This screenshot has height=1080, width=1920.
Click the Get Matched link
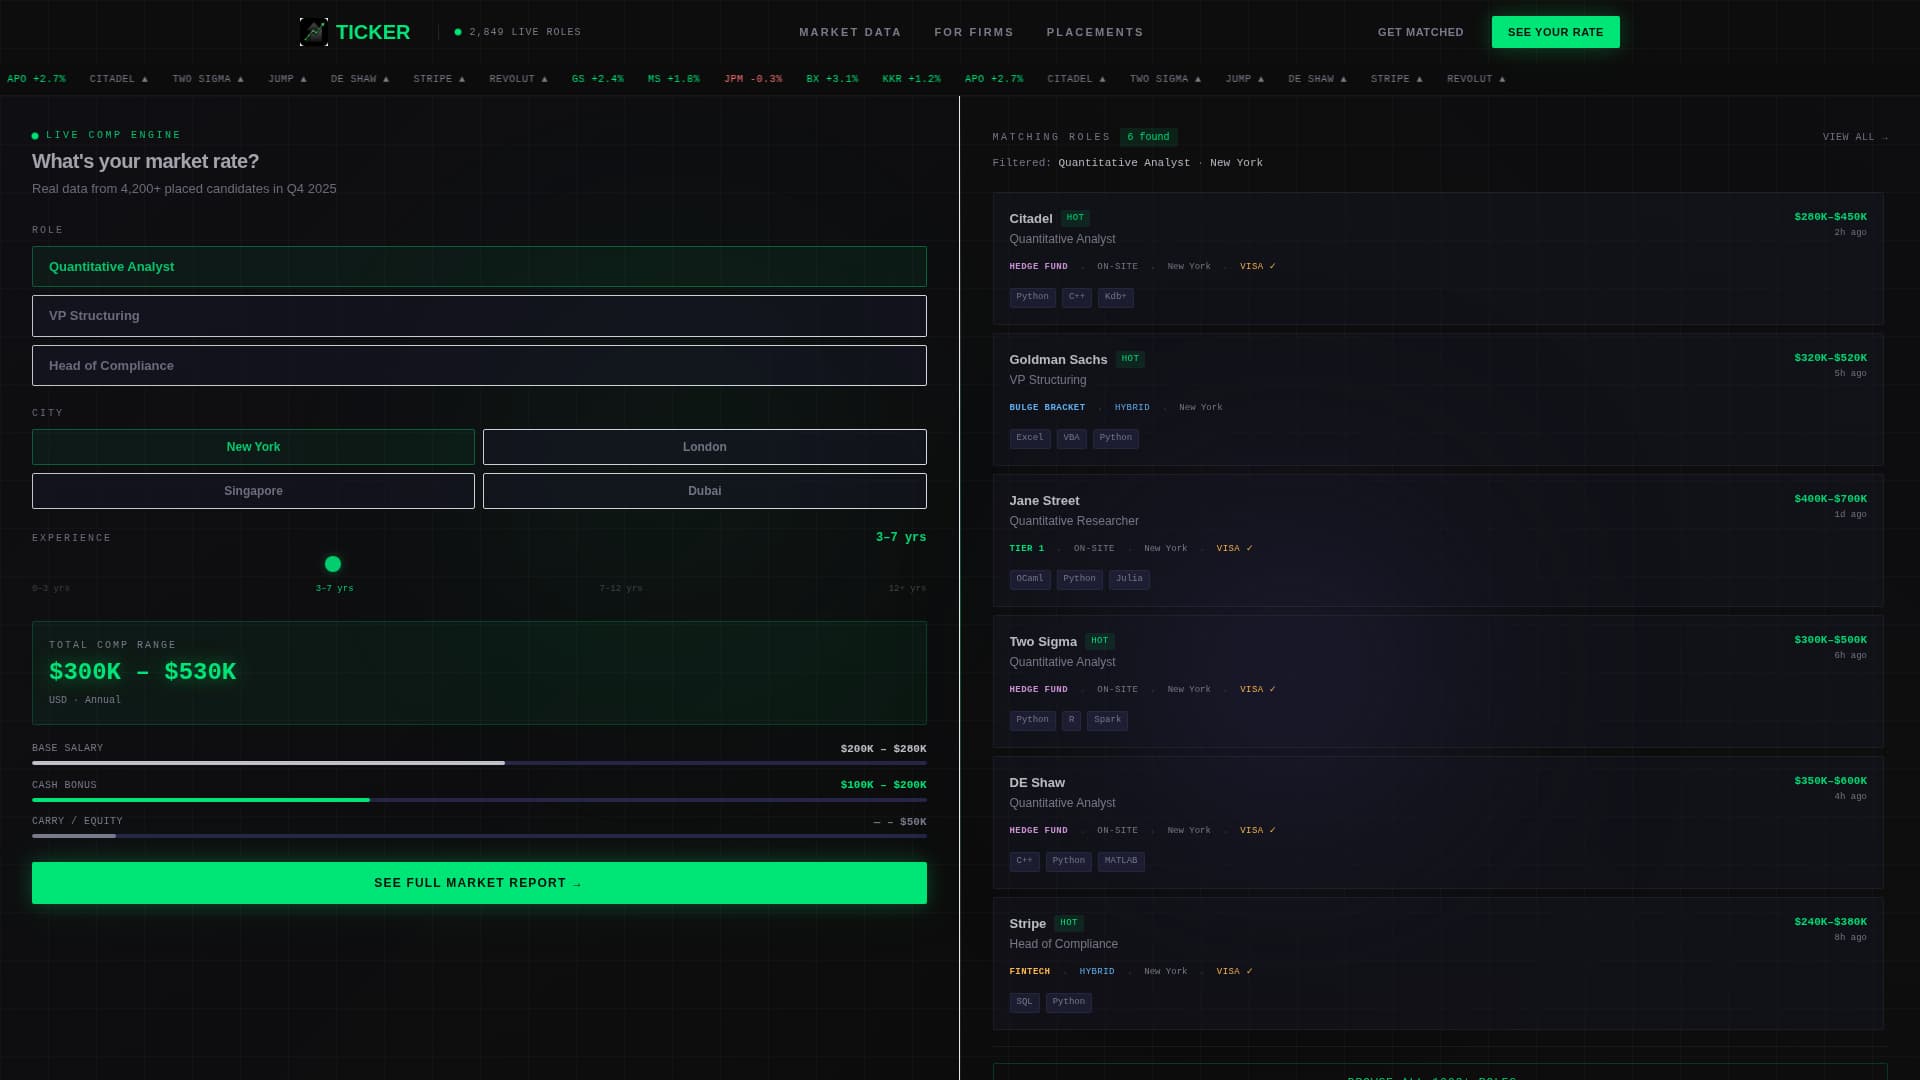pos(1421,32)
